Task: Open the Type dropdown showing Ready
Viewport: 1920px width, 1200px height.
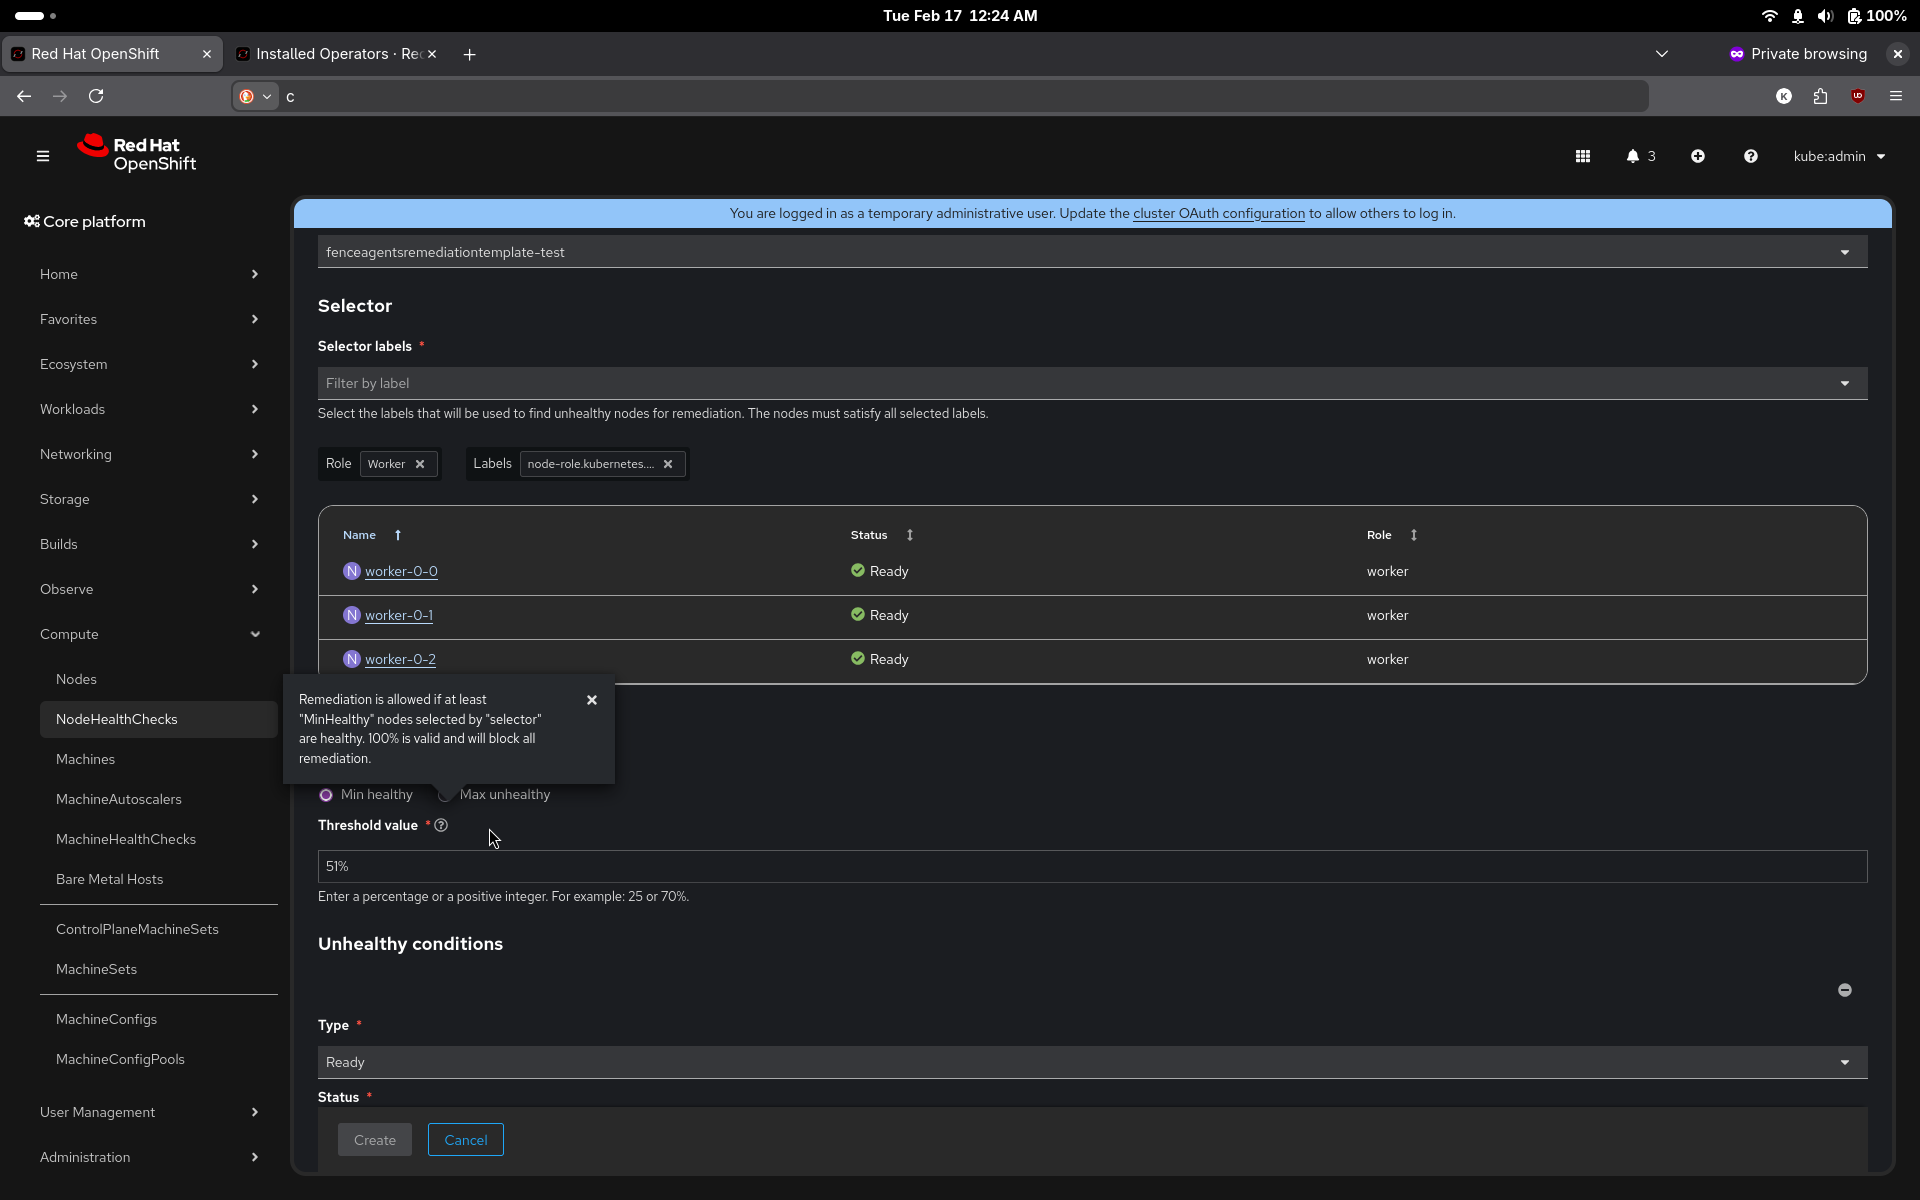Action: (x=1092, y=1062)
